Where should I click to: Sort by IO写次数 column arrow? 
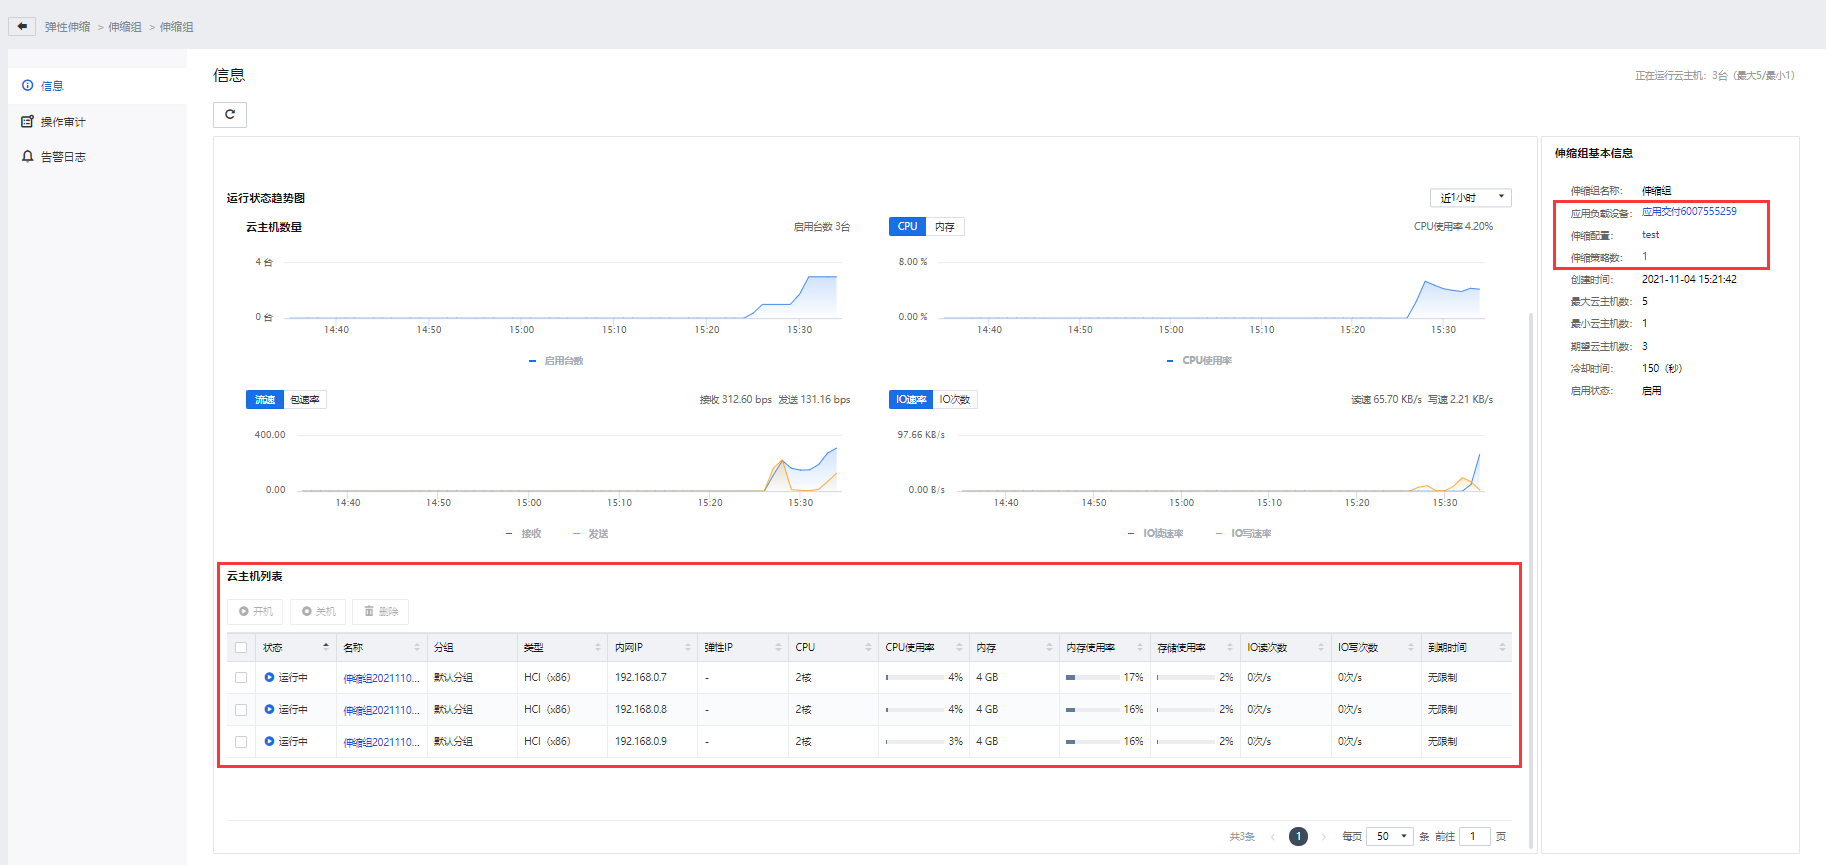tap(1411, 647)
